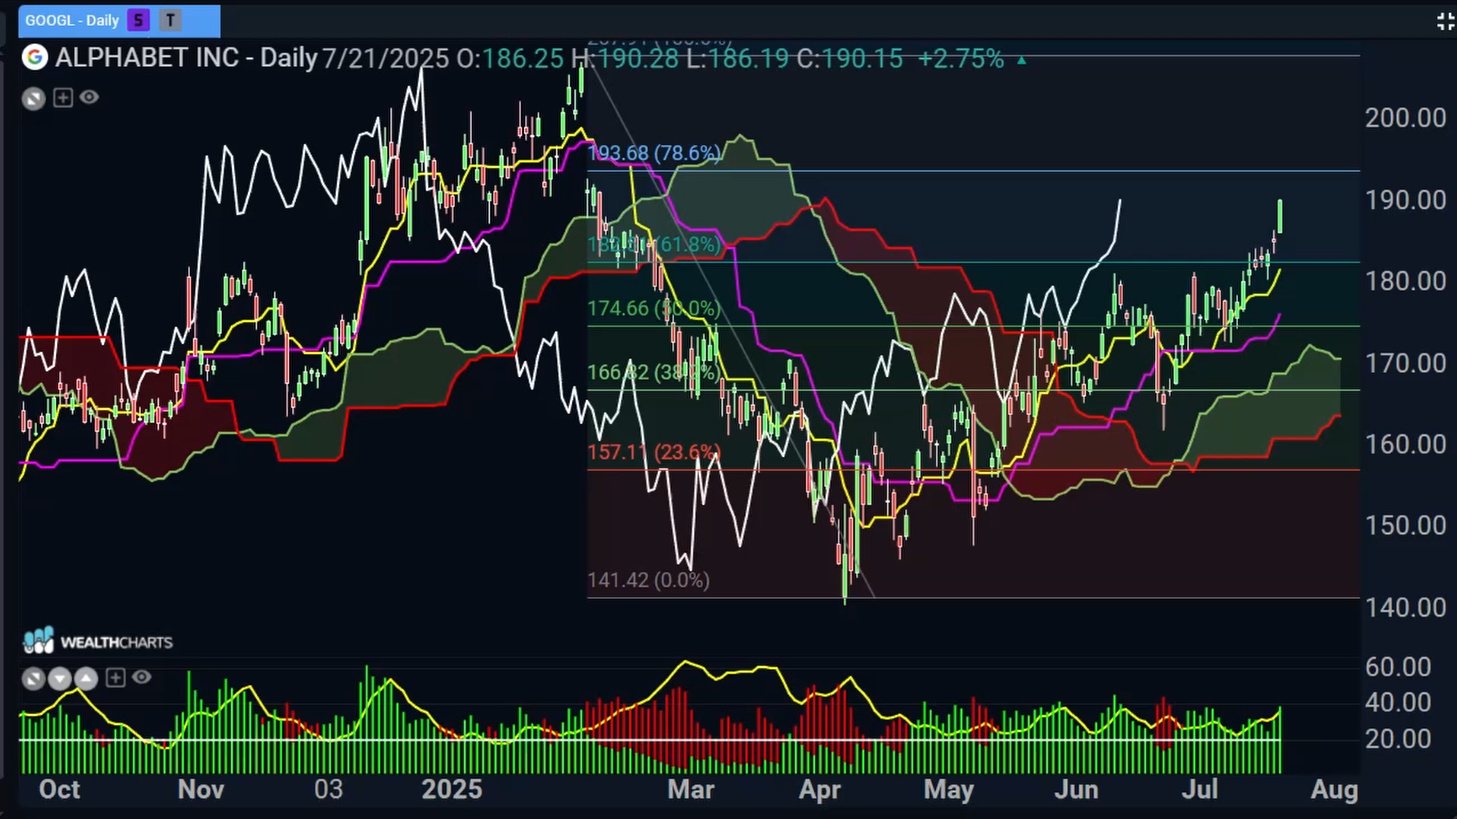
Task: Click the 40.00 indicator axis label
Action: (1396, 702)
